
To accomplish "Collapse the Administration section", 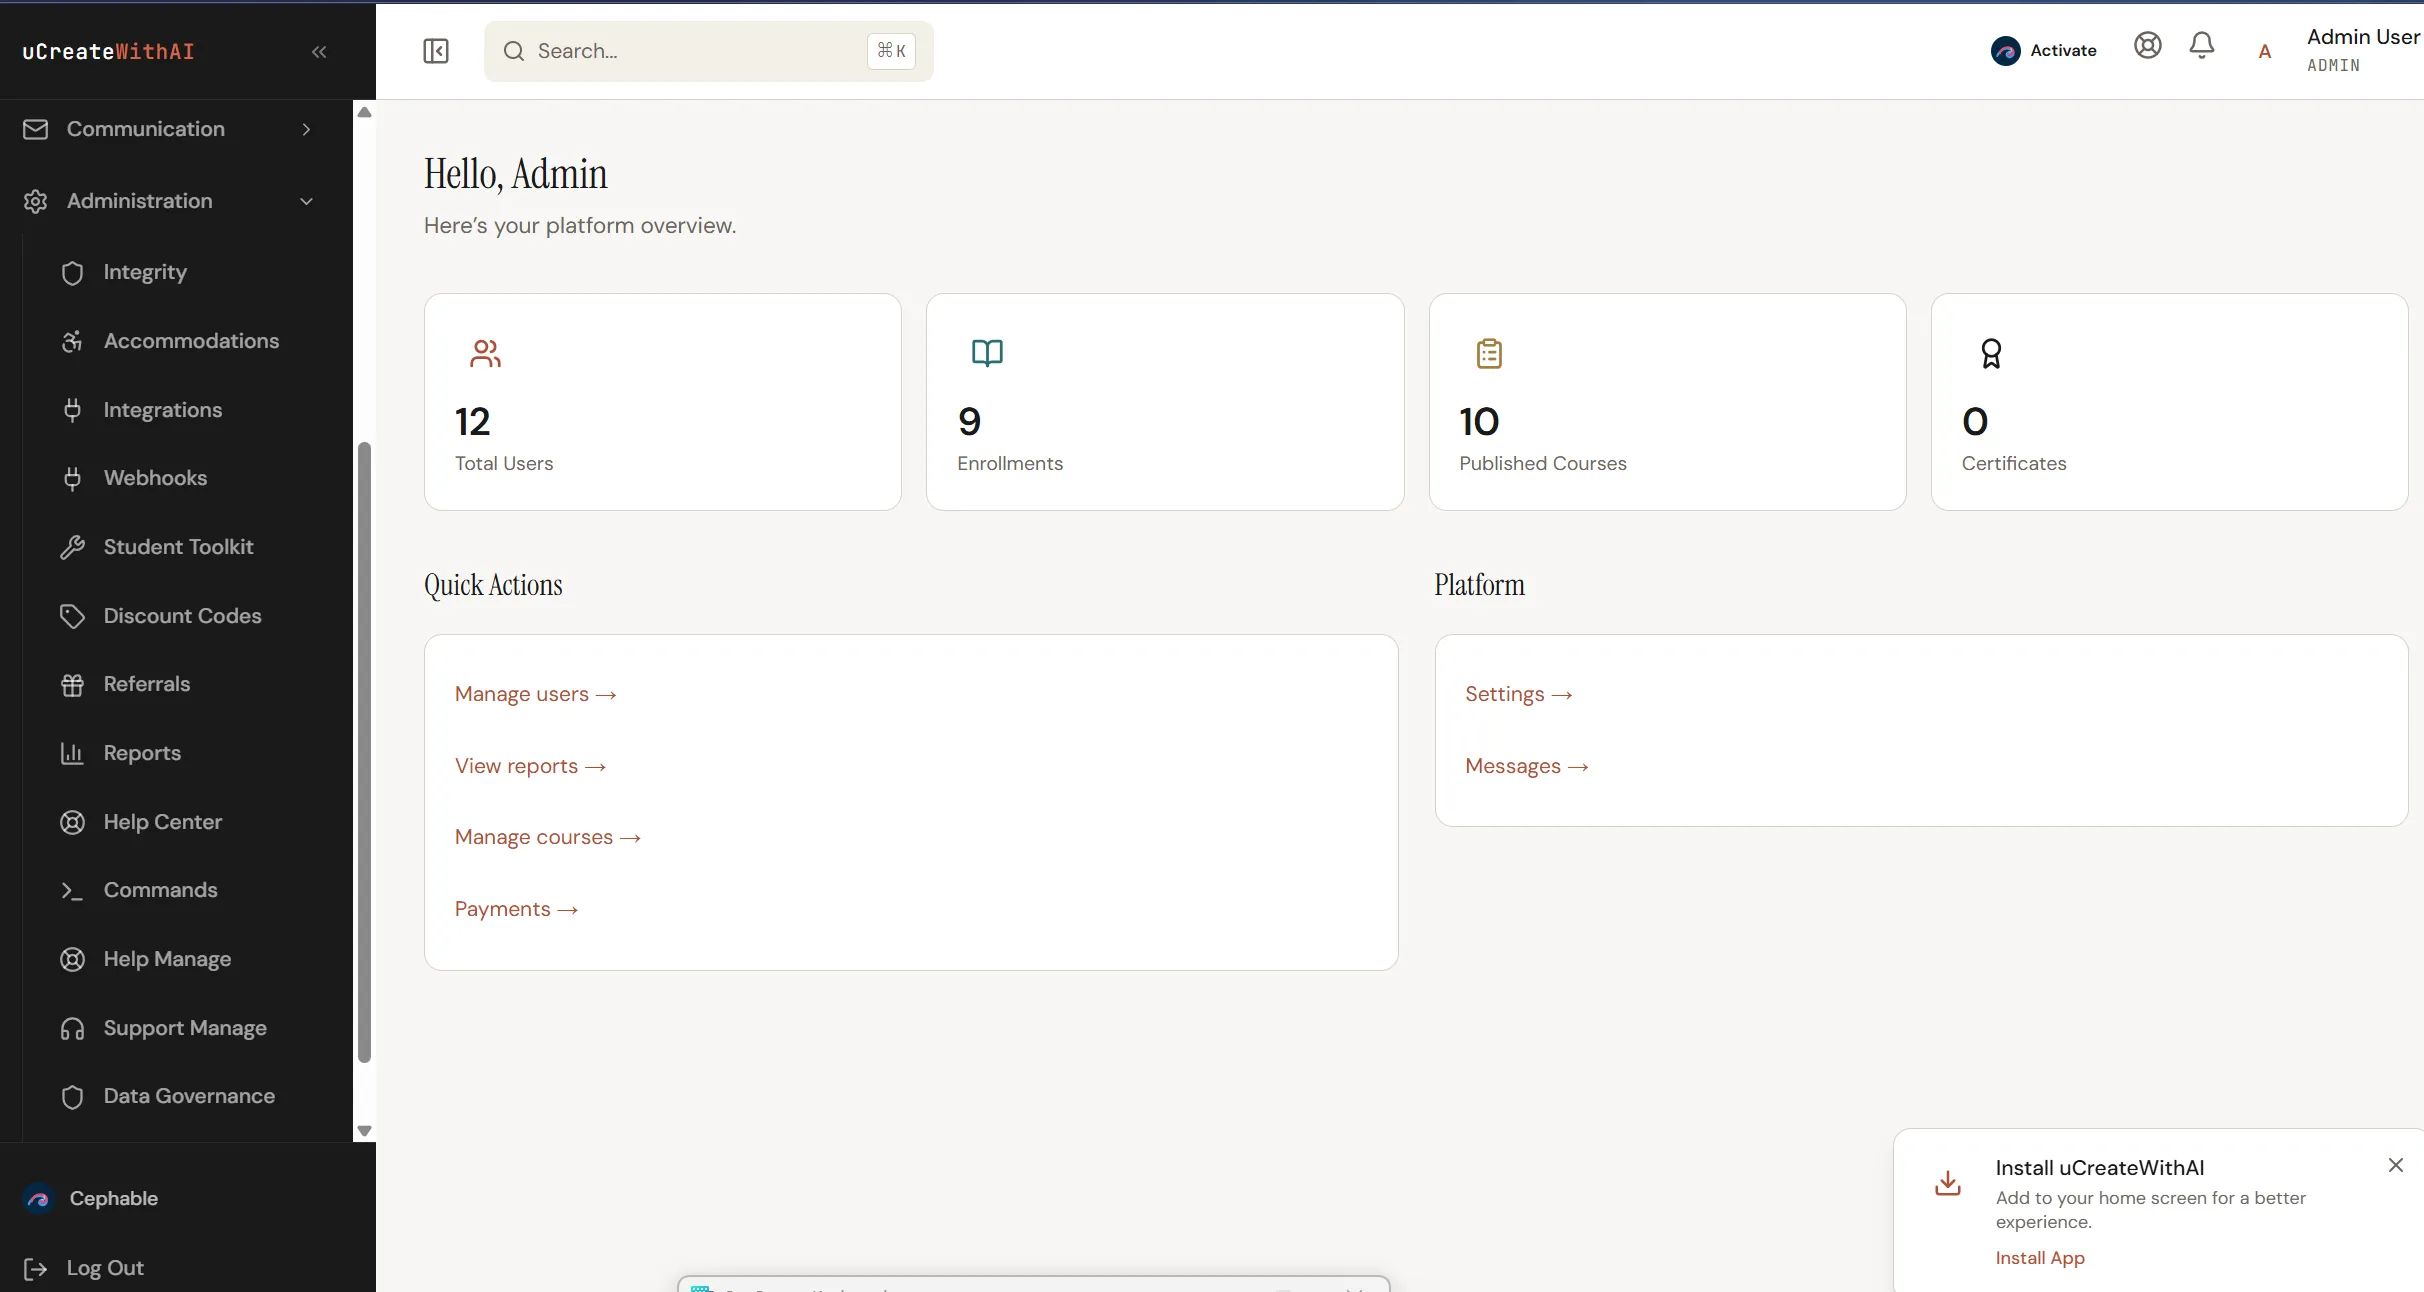I will pos(139,201).
